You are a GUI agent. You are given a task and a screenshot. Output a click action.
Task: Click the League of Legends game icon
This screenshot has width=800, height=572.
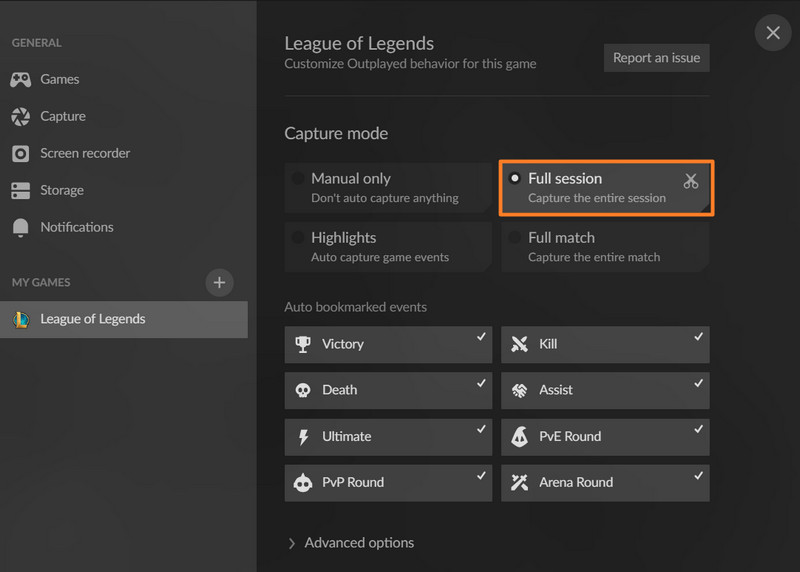point(21,320)
